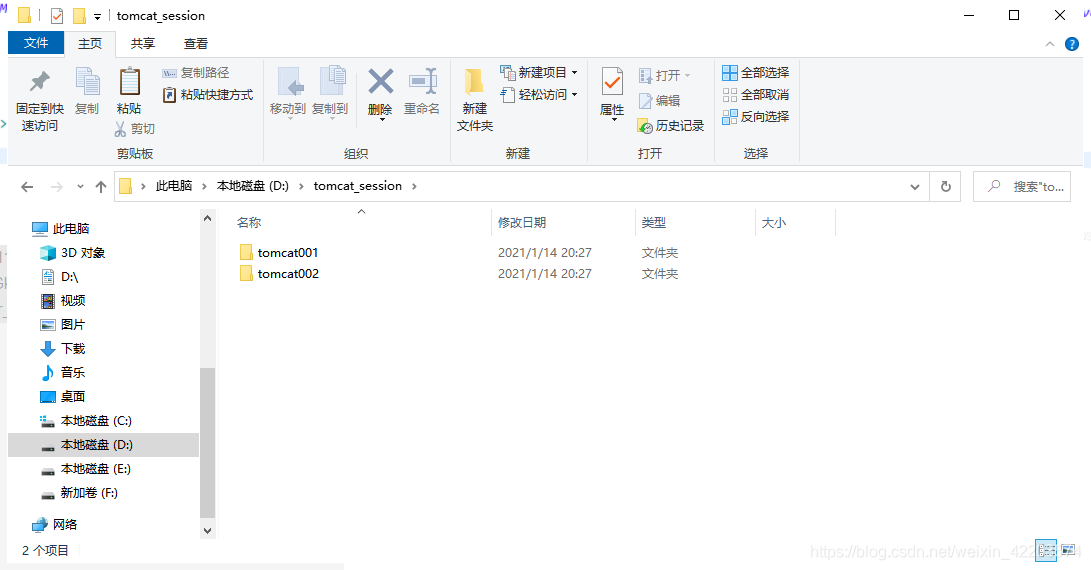Open the Copy to (复制到) menu
Screen dimensions: 1091x570
(x=330, y=93)
